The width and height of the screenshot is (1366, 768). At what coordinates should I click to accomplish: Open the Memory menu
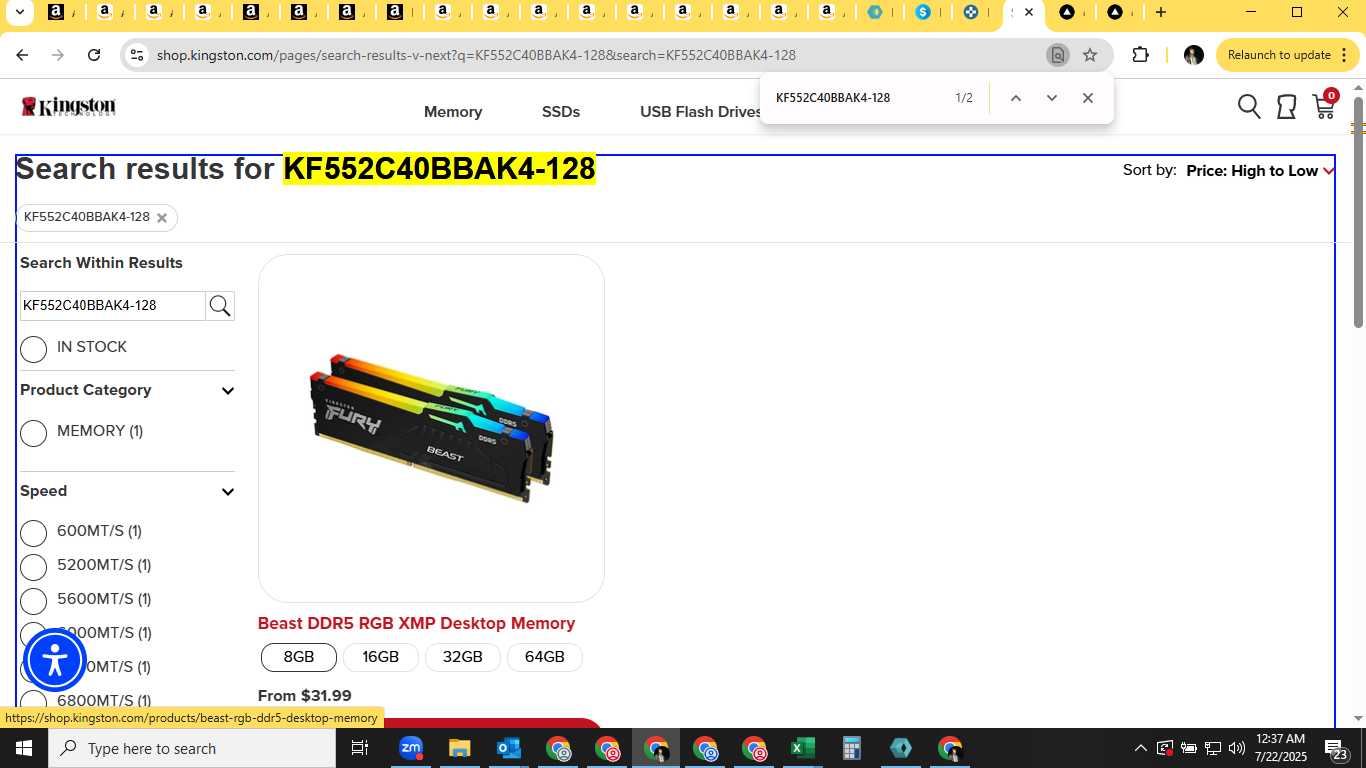click(x=453, y=112)
